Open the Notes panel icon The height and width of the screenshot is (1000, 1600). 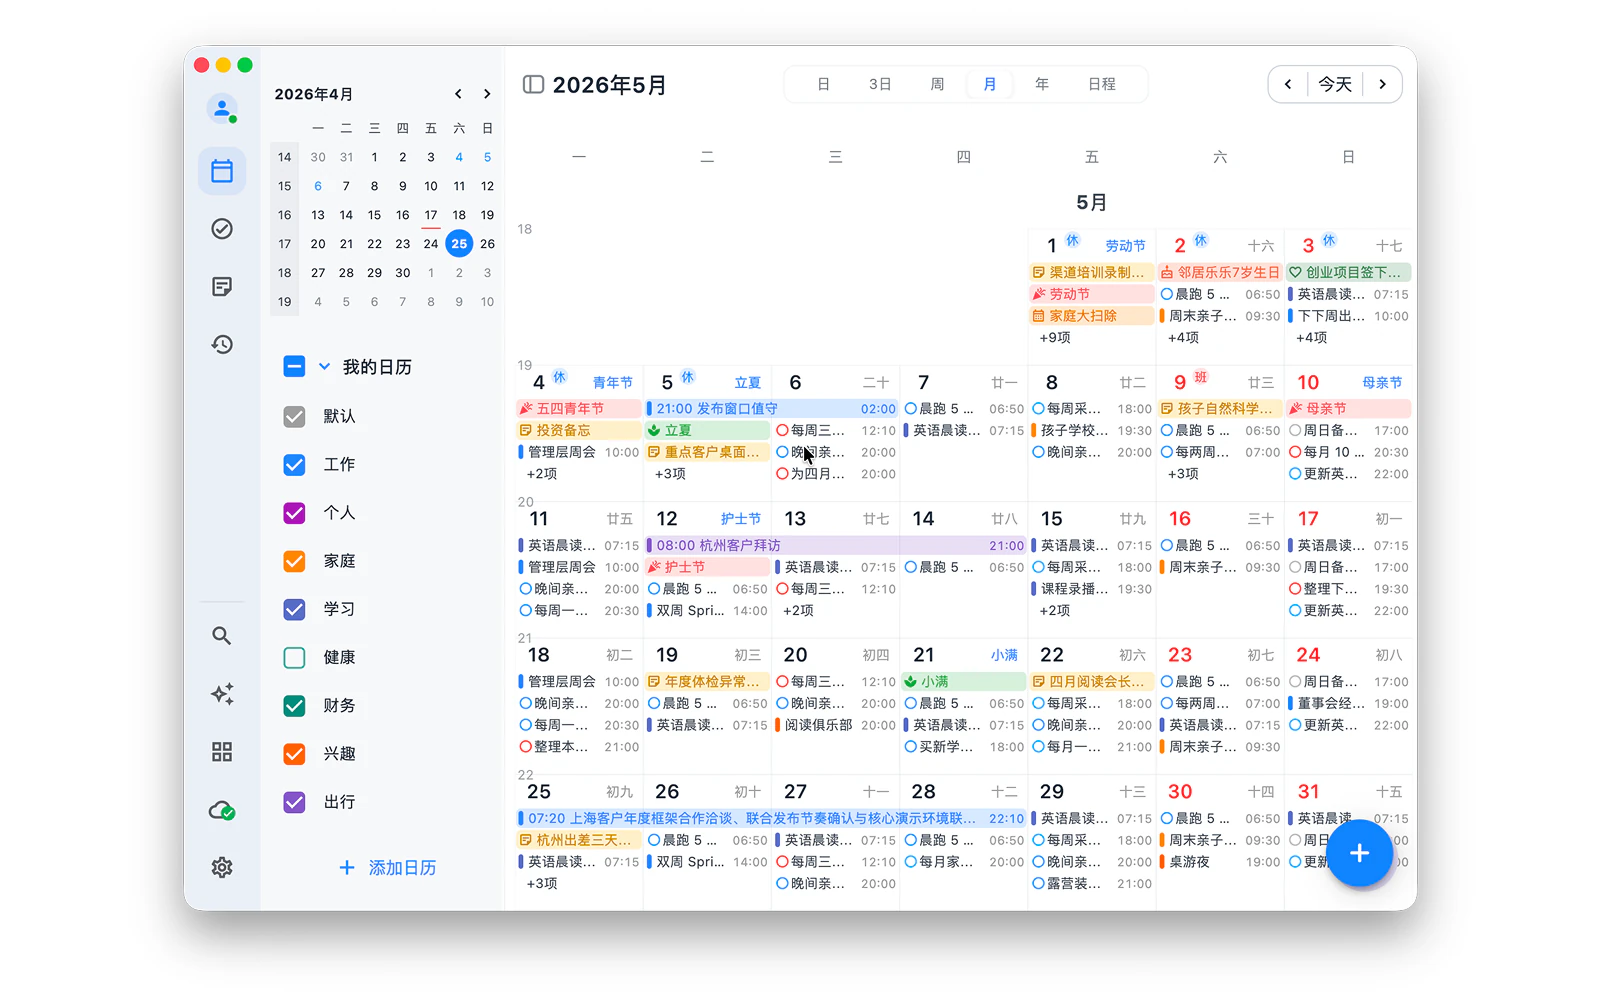[x=221, y=287]
